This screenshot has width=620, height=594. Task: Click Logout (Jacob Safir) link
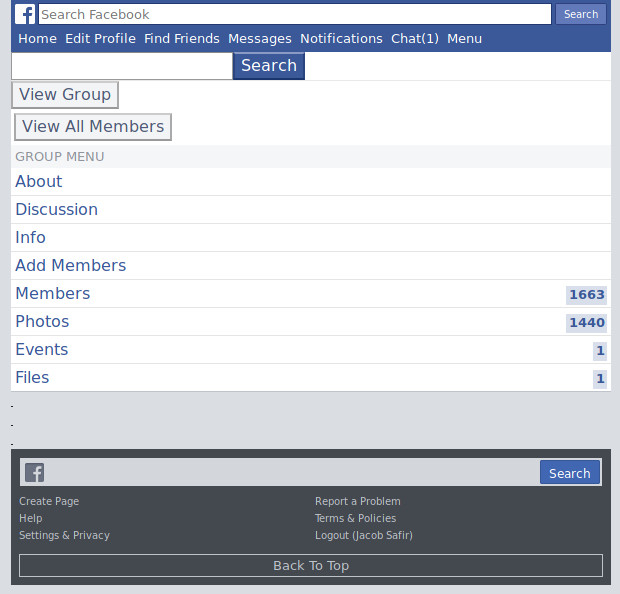click(x=364, y=535)
